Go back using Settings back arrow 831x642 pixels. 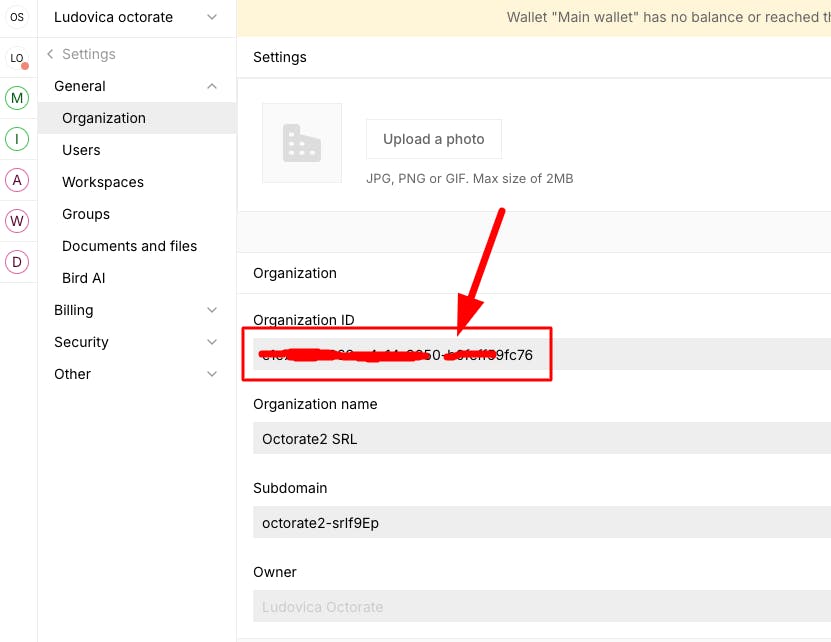pyautogui.click(x=50, y=54)
